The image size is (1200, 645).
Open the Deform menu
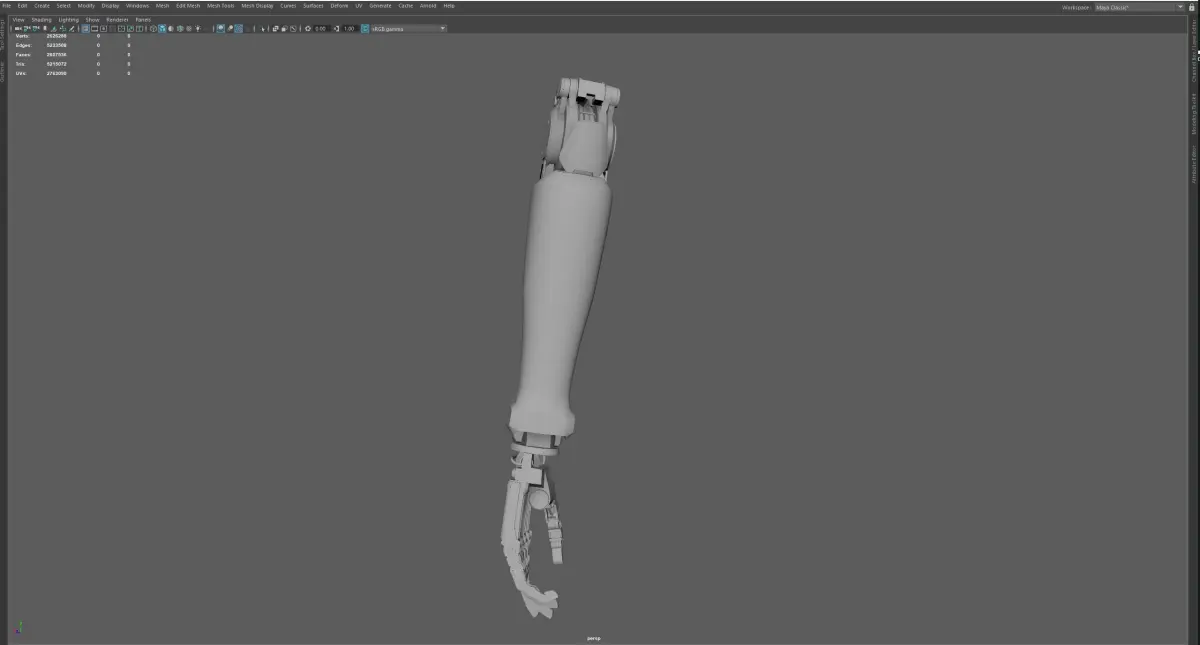coord(340,6)
